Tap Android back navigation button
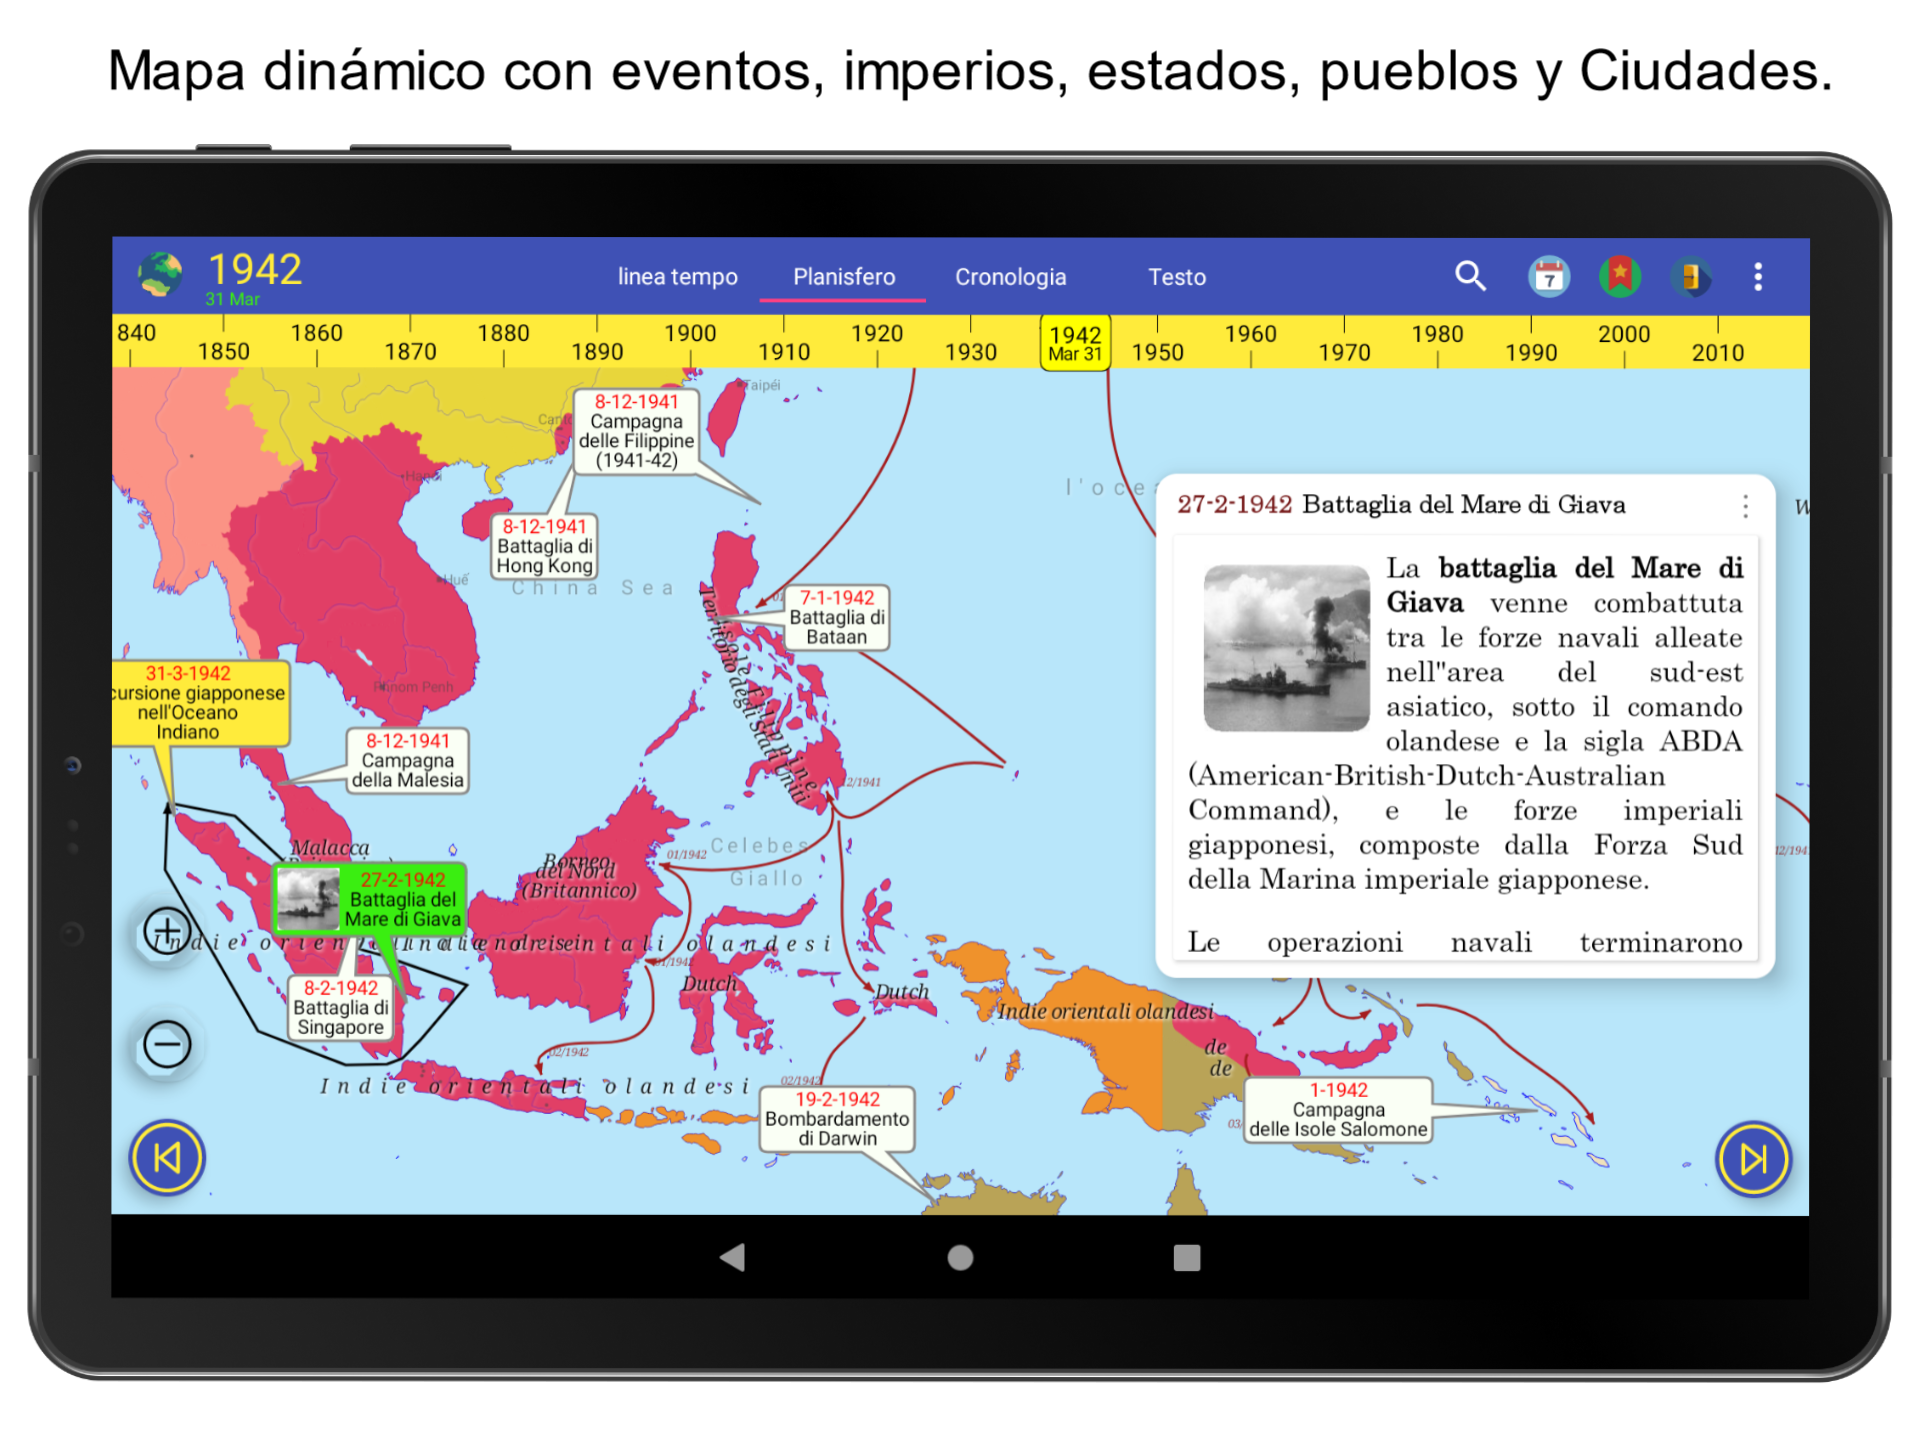Image resolution: width=1920 pixels, height=1440 pixels. pos(733,1257)
